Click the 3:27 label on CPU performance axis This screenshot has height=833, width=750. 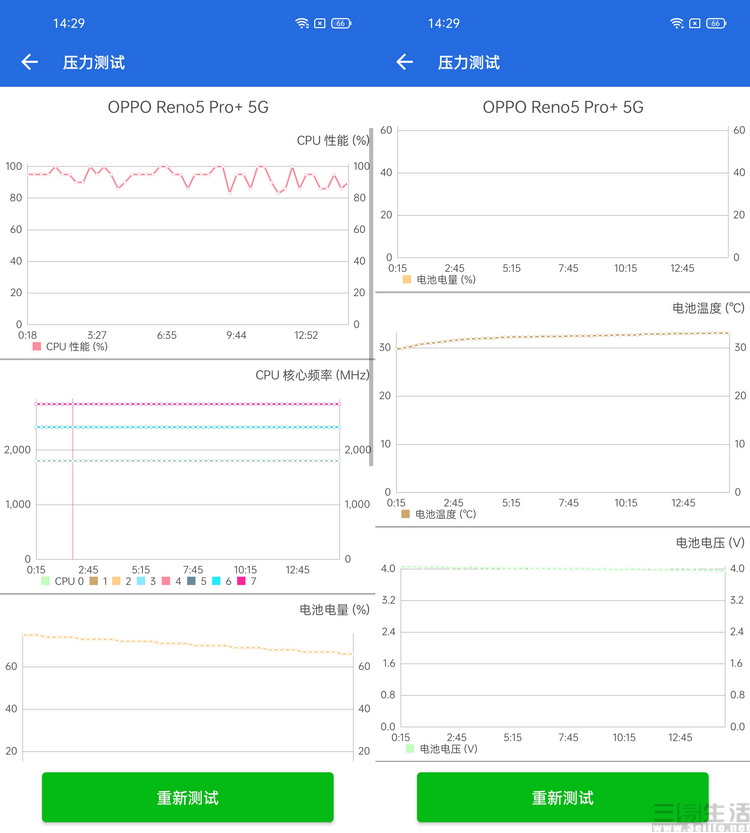coord(97,335)
